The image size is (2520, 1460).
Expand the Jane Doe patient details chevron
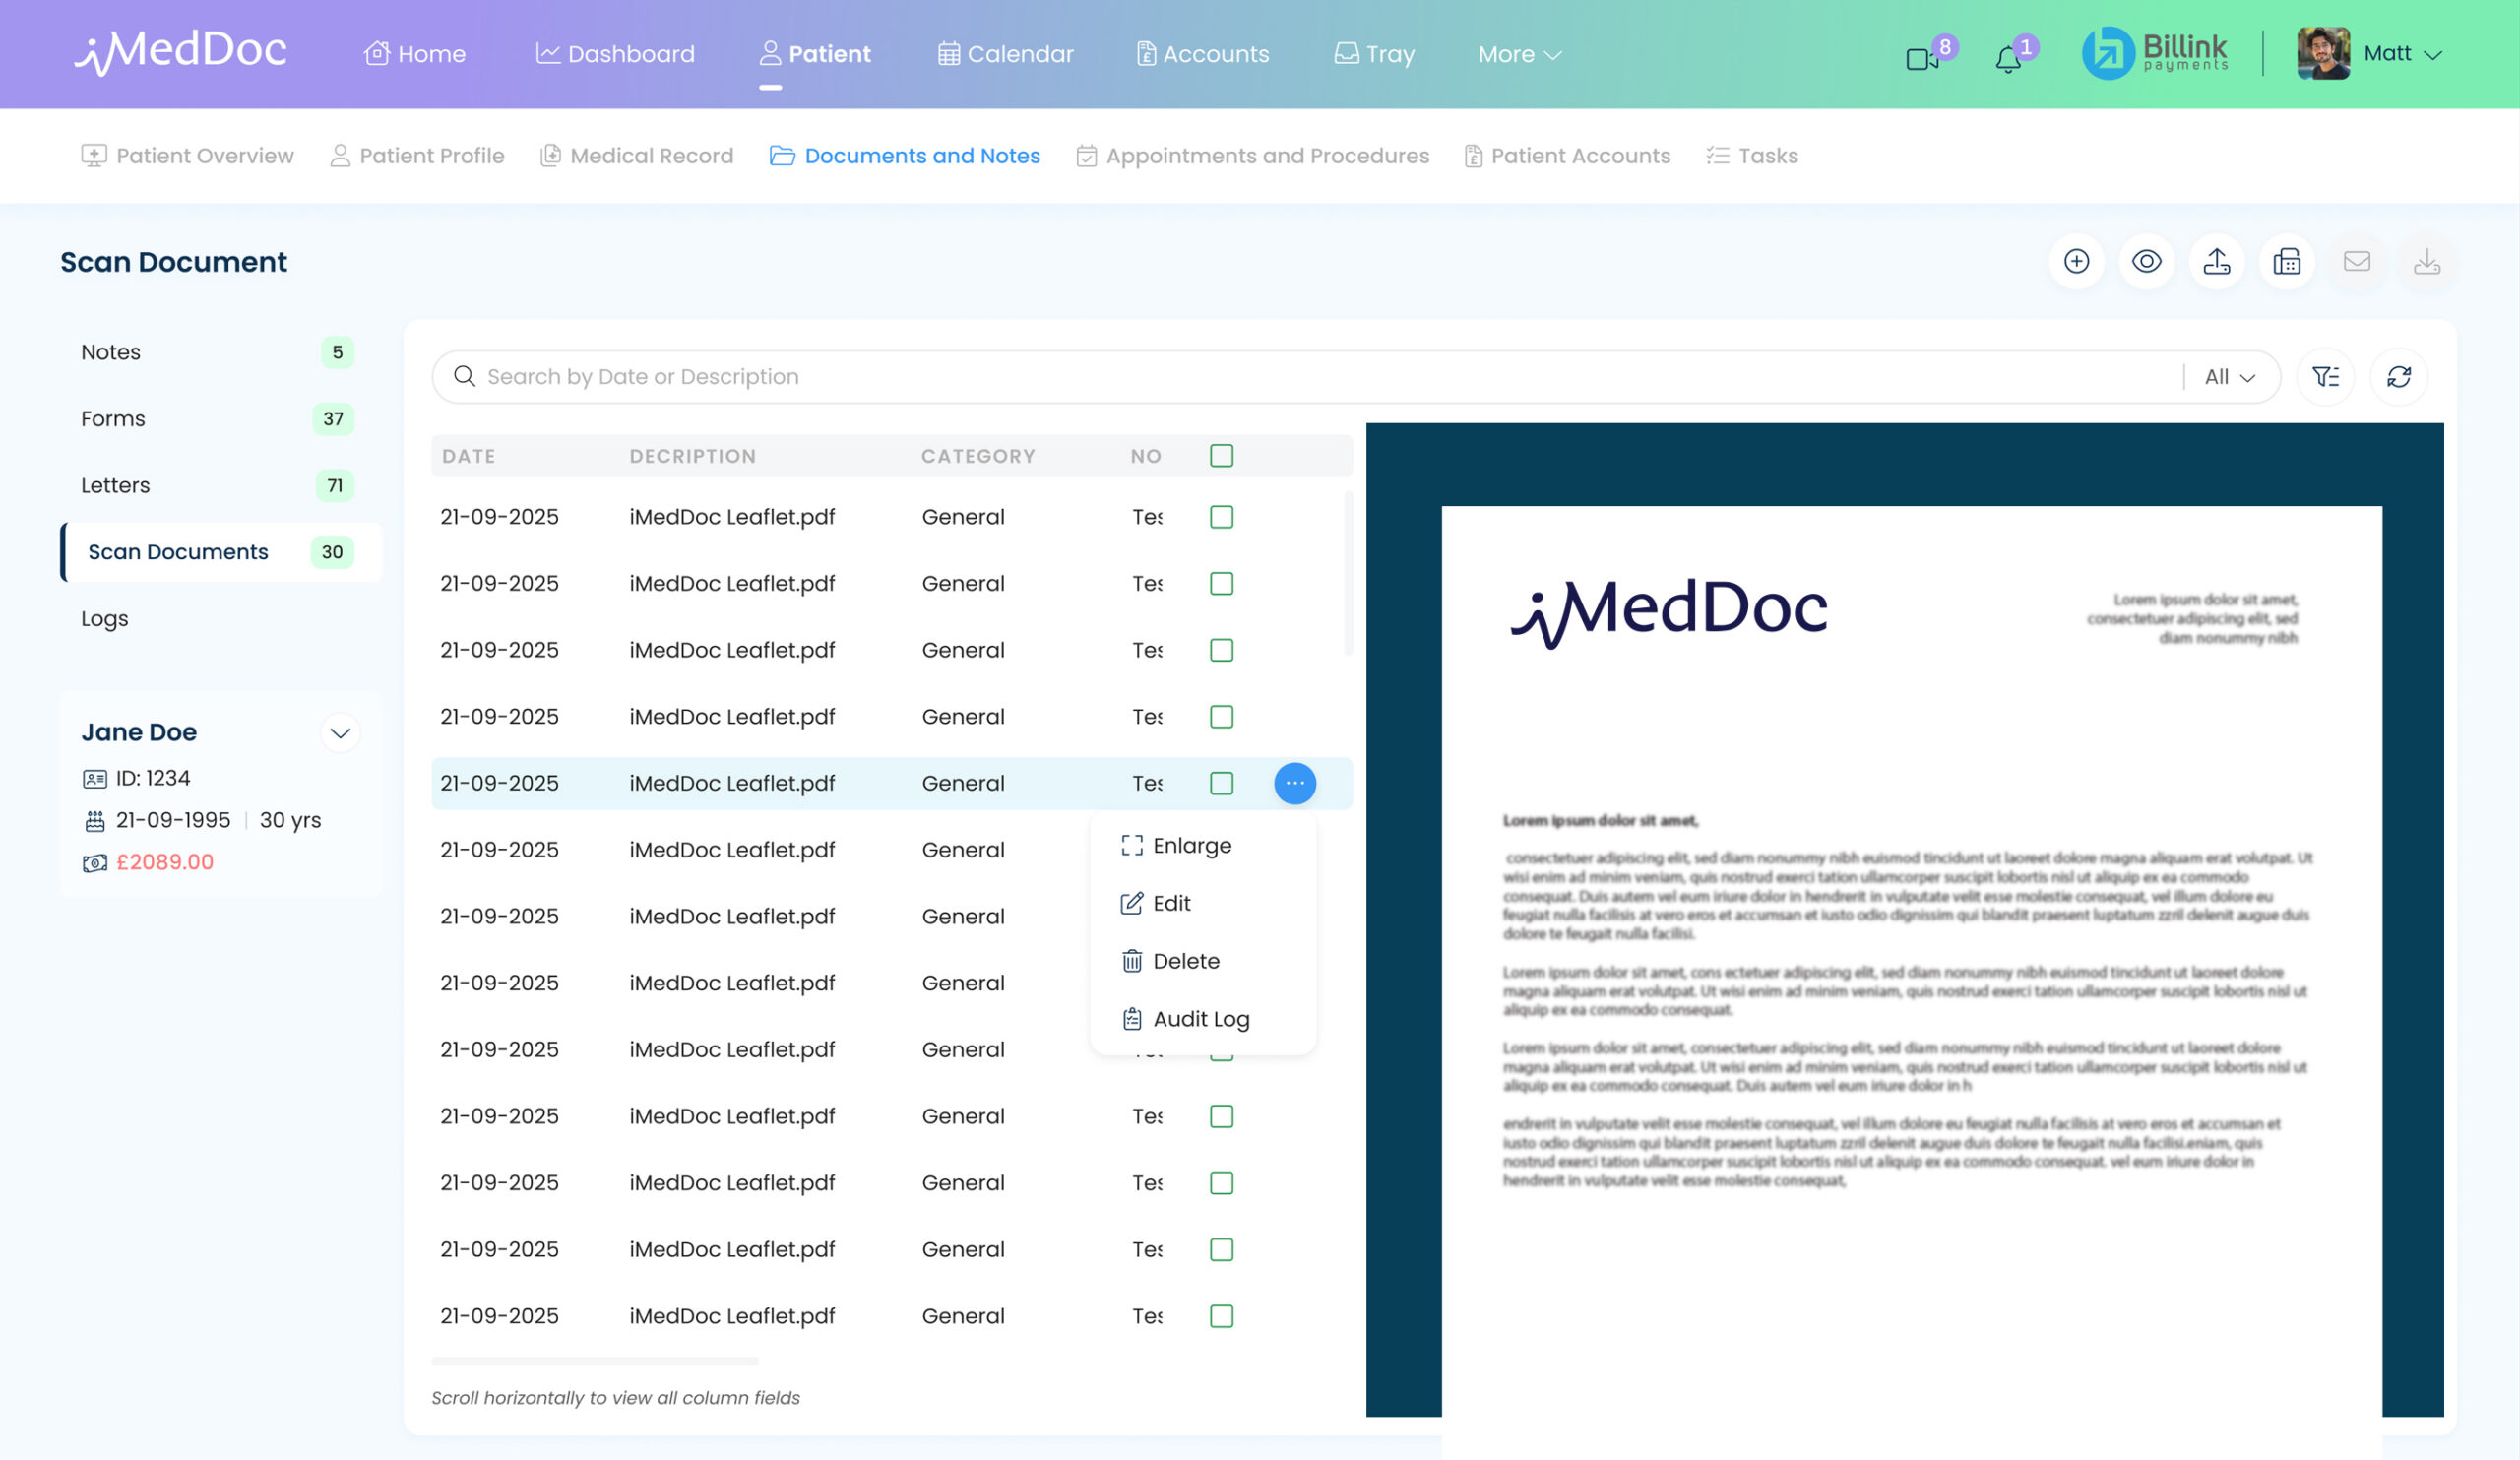pos(340,733)
